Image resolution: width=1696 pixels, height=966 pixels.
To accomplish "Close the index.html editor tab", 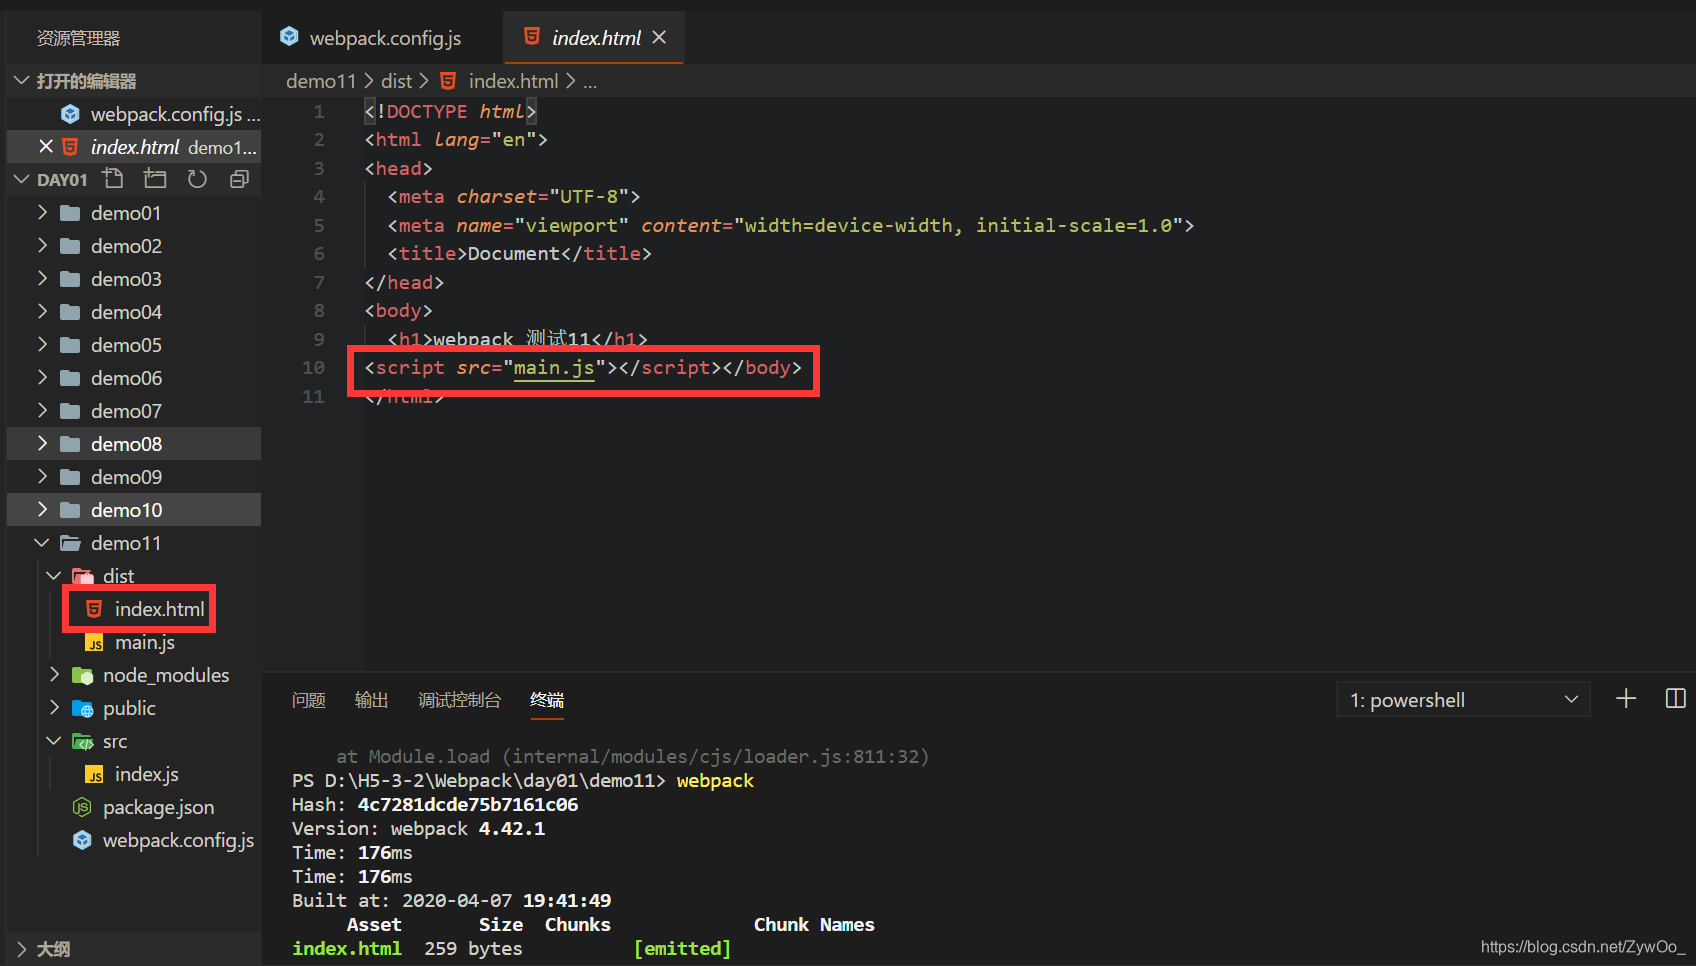I will click(659, 37).
